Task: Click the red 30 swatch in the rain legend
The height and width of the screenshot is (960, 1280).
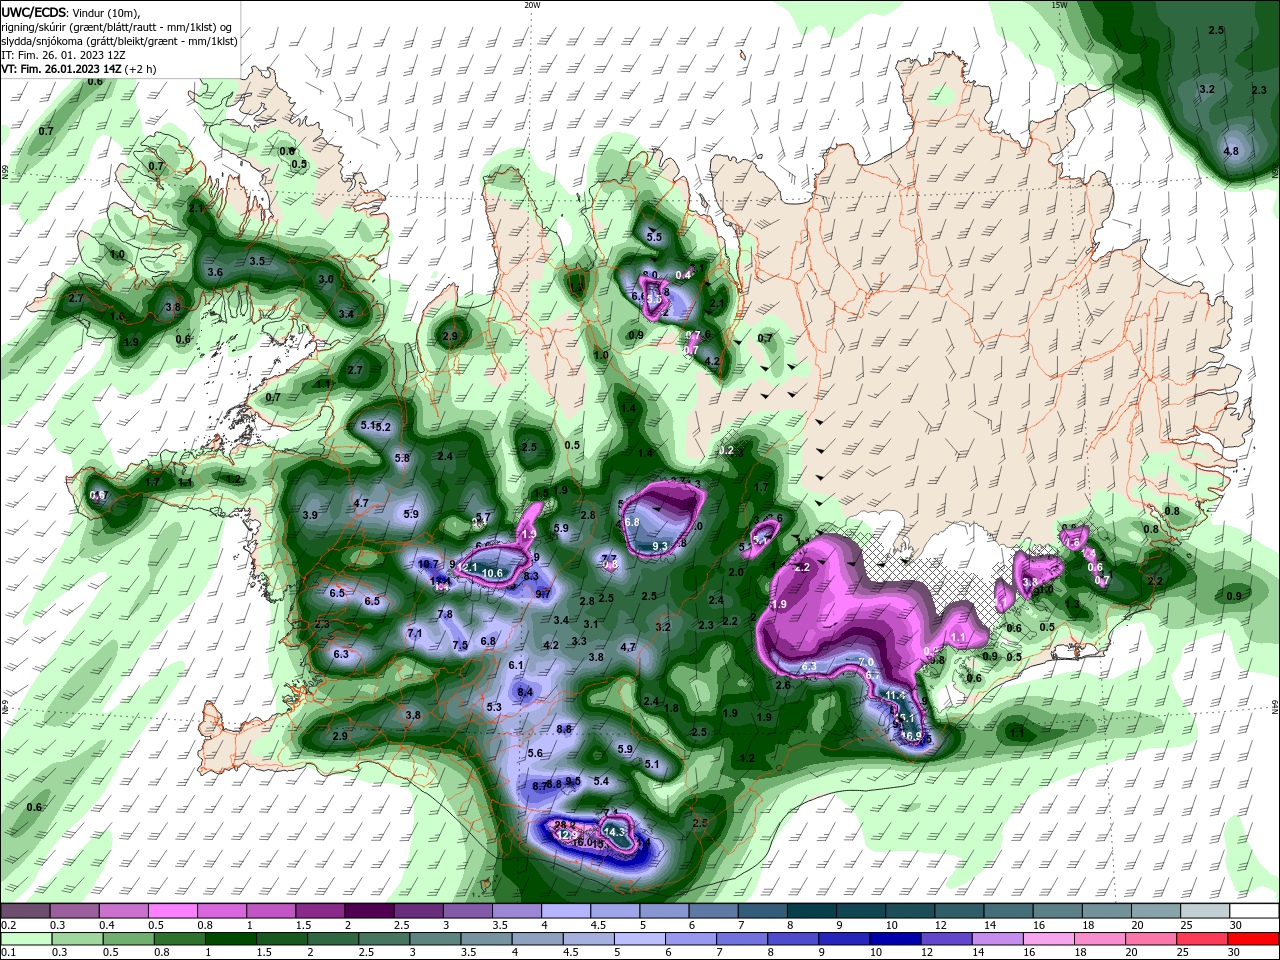Action: 1255,938
